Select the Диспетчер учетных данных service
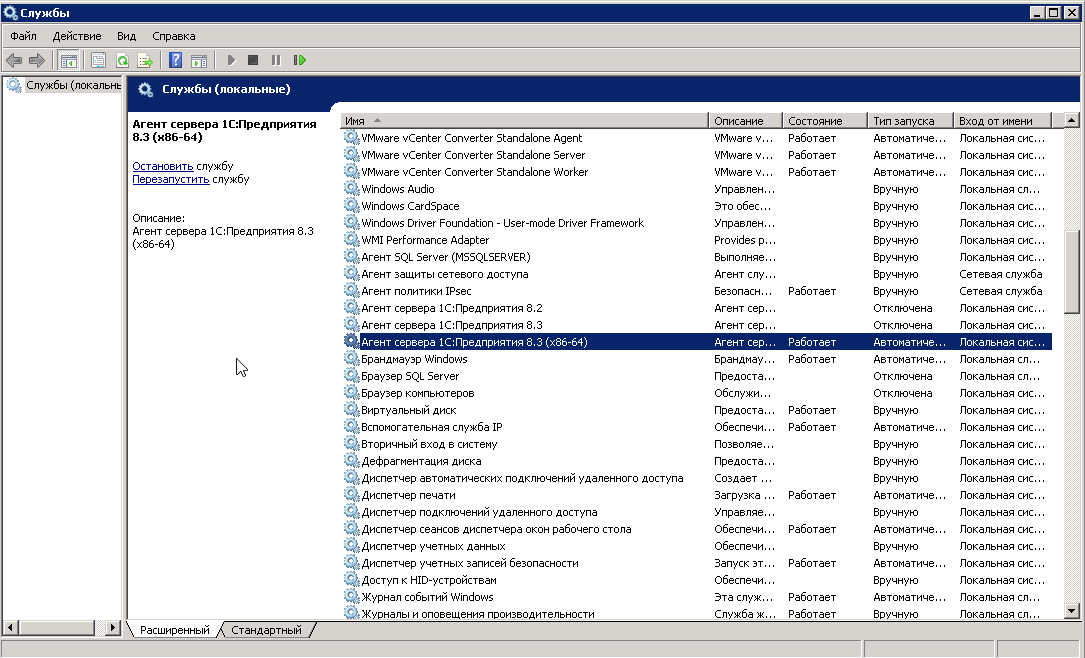 click(x=697, y=546)
